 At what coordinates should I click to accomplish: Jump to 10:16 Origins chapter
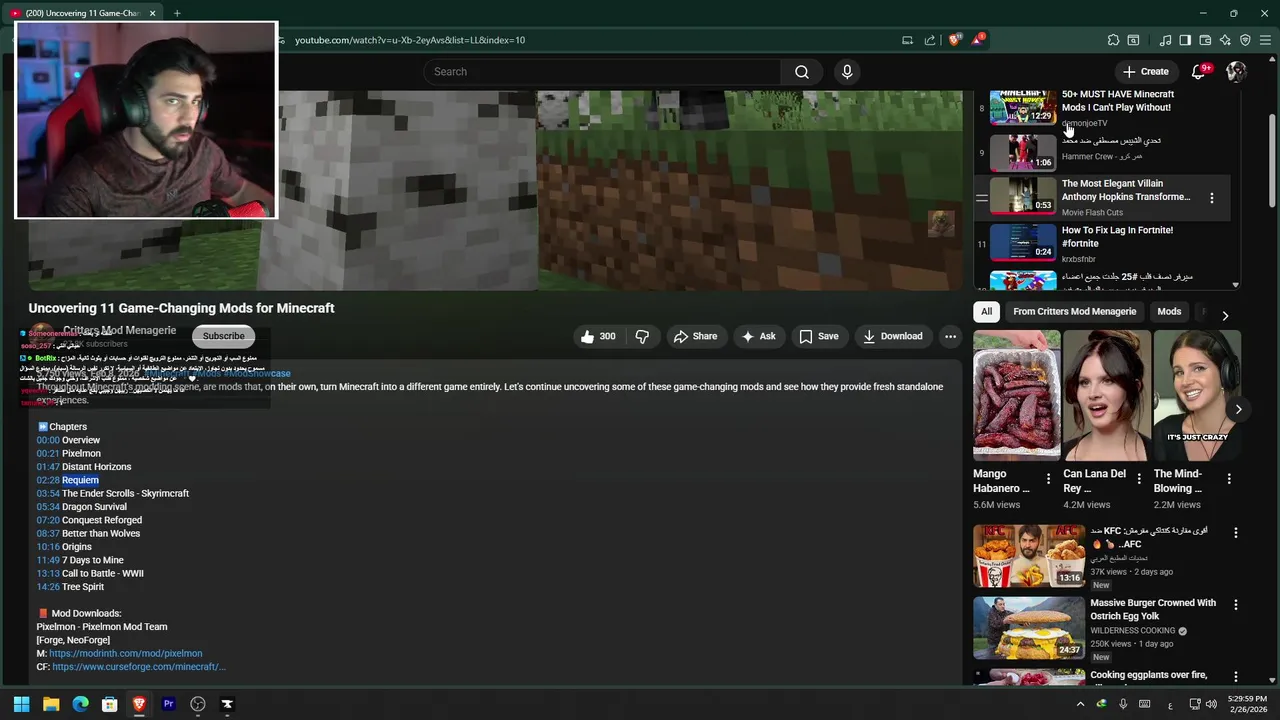(x=48, y=547)
